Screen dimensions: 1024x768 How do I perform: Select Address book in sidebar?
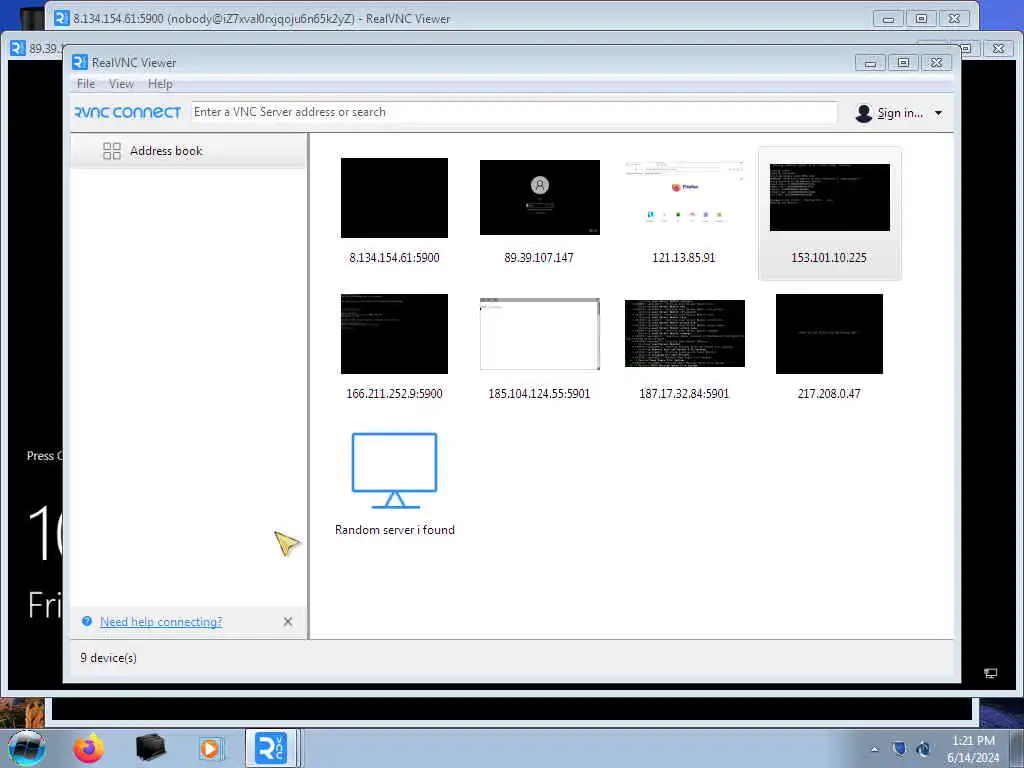point(188,151)
